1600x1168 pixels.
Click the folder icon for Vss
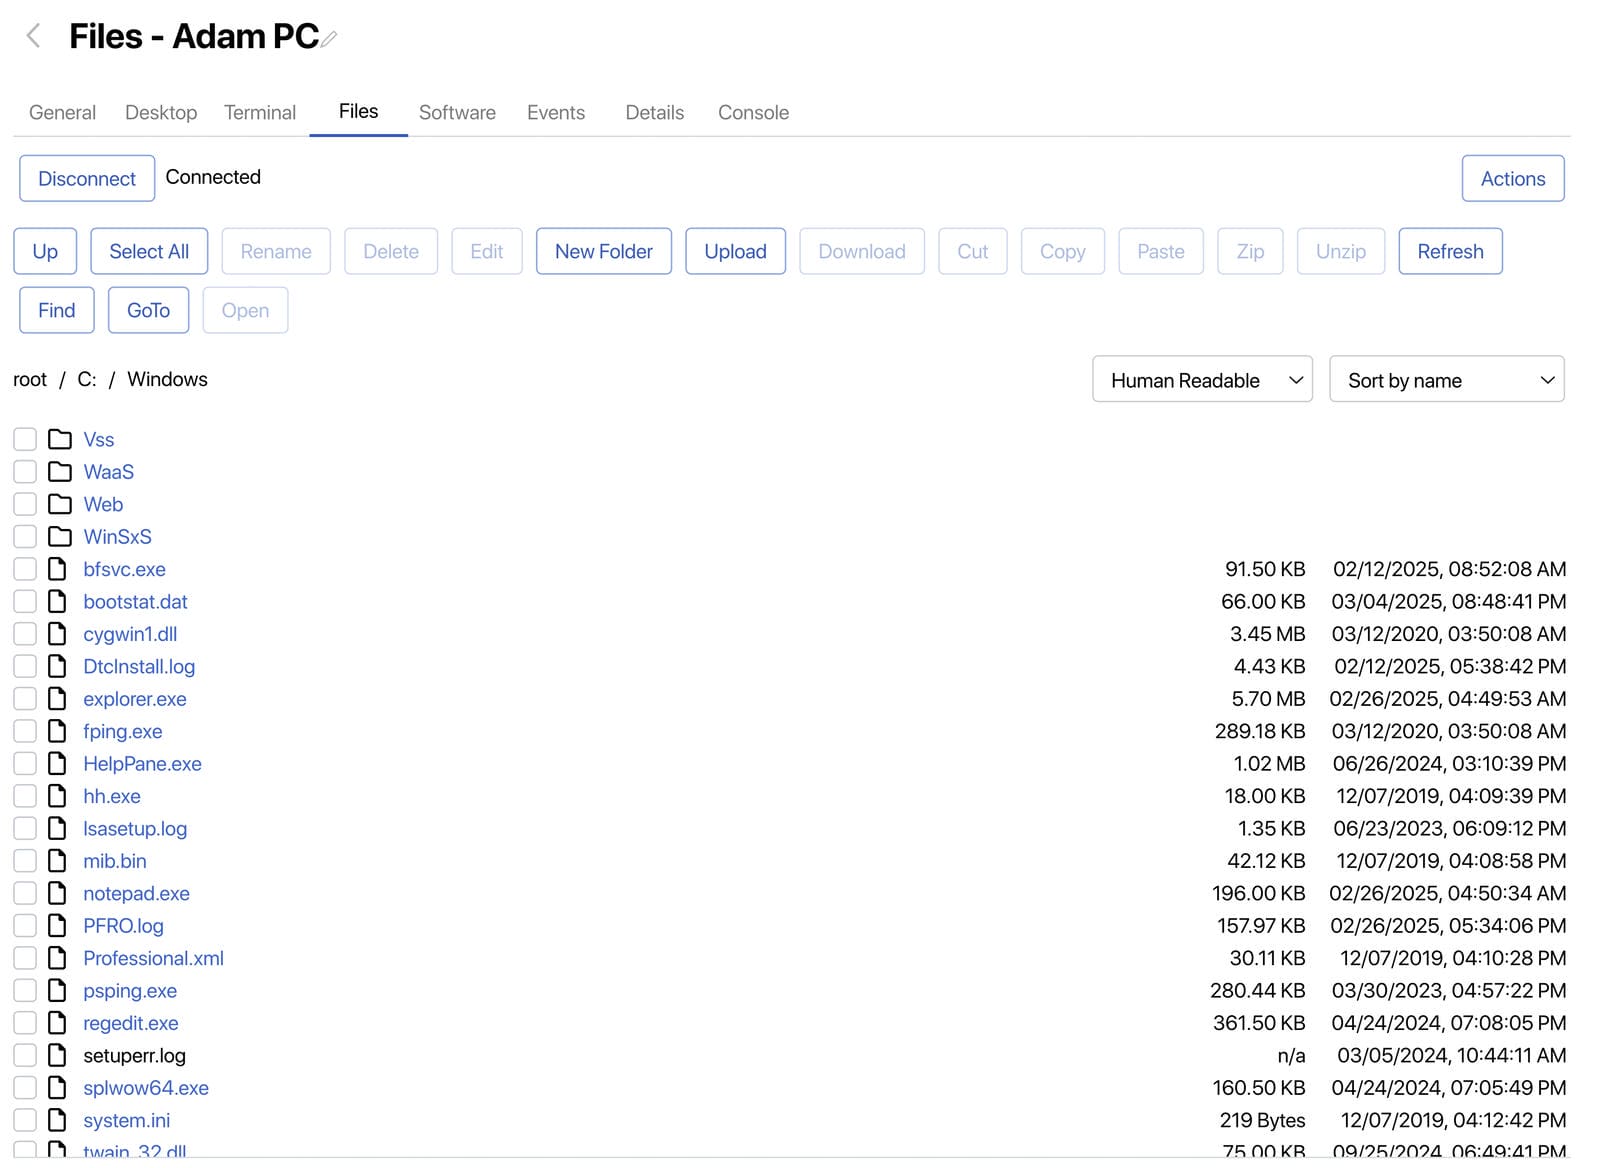click(60, 439)
